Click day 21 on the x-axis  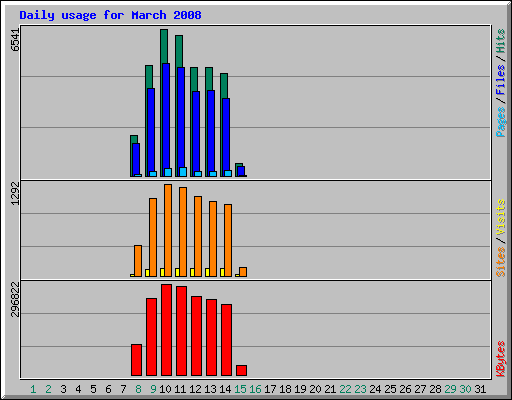(x=330, y=389)
